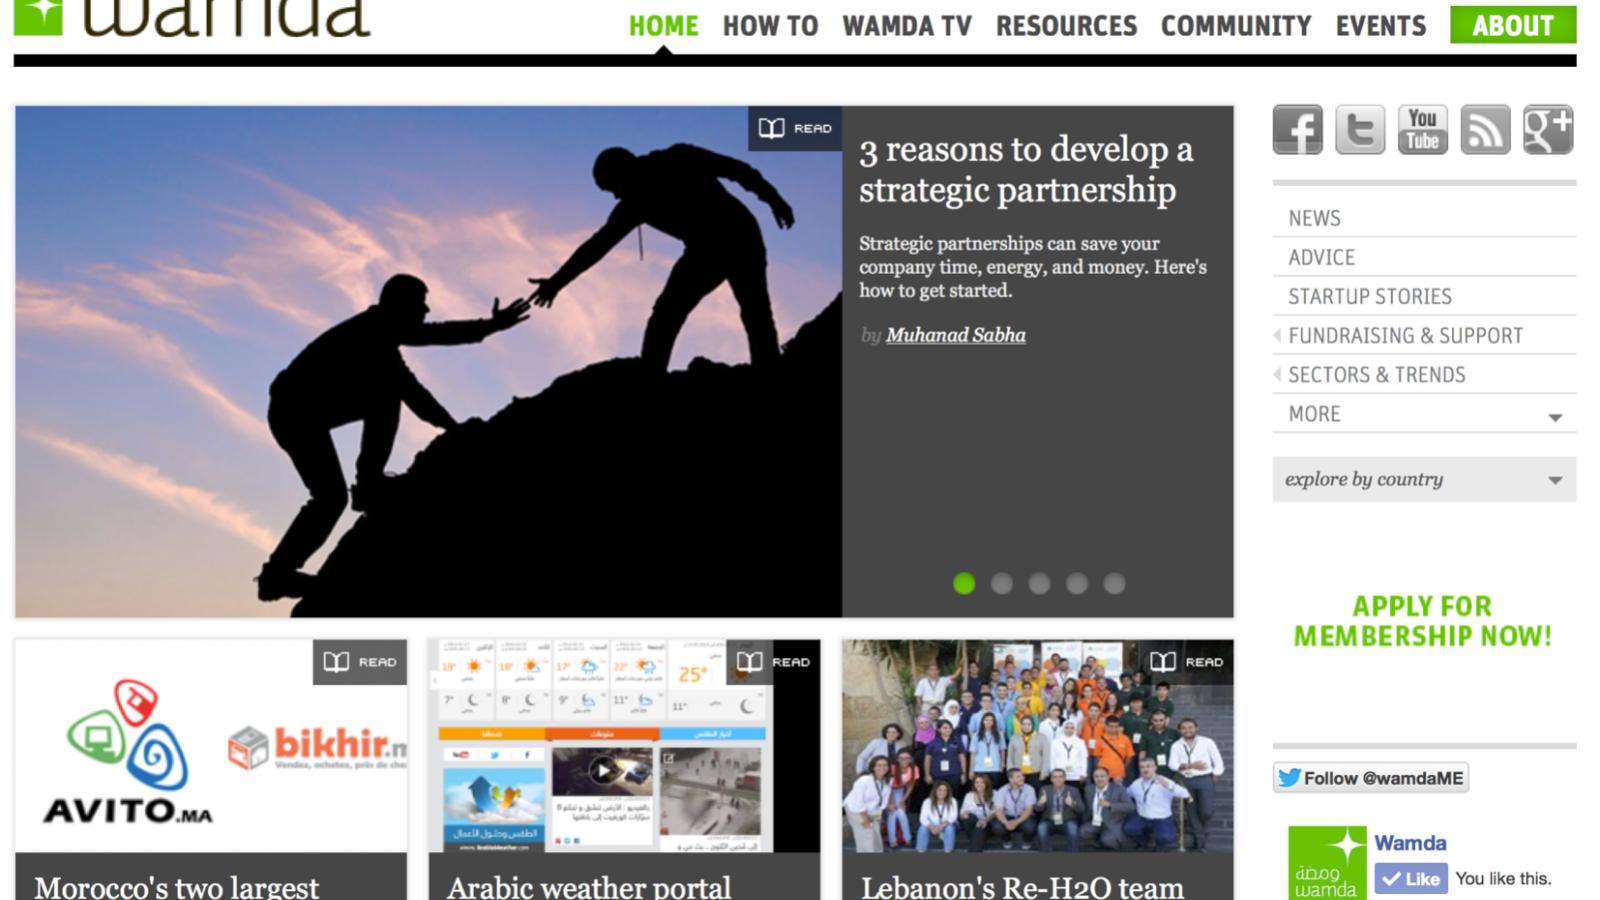Select the fourth carousel dot

1077,584
